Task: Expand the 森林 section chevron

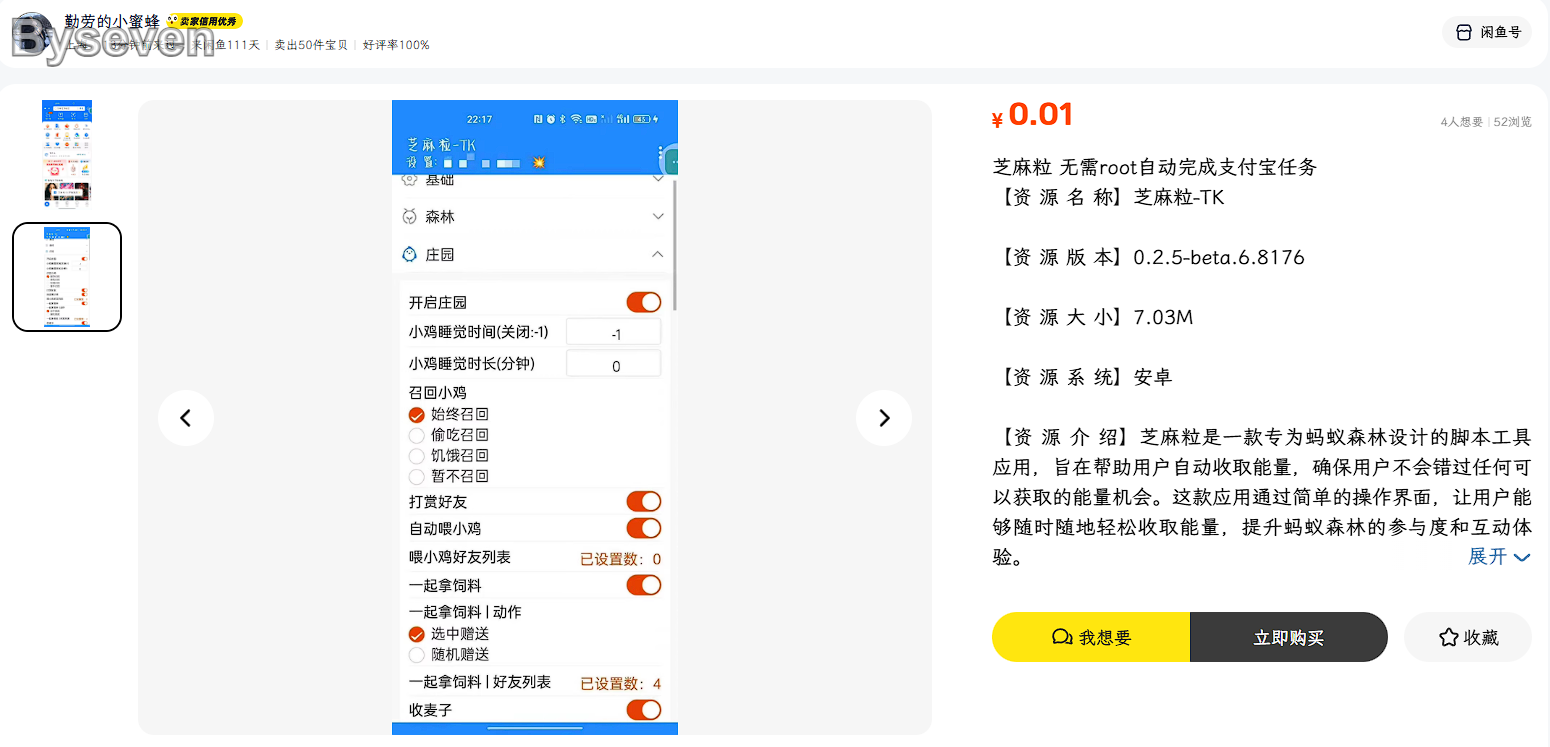Action: pyautogui.click(x=658, y=216)
